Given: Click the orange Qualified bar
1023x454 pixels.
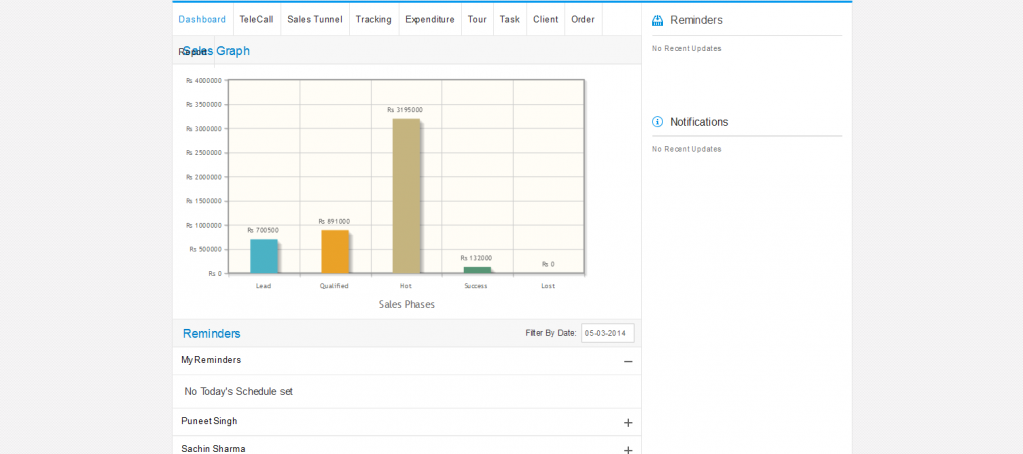Looking at the screenshot, I should (x=335, y=251).
